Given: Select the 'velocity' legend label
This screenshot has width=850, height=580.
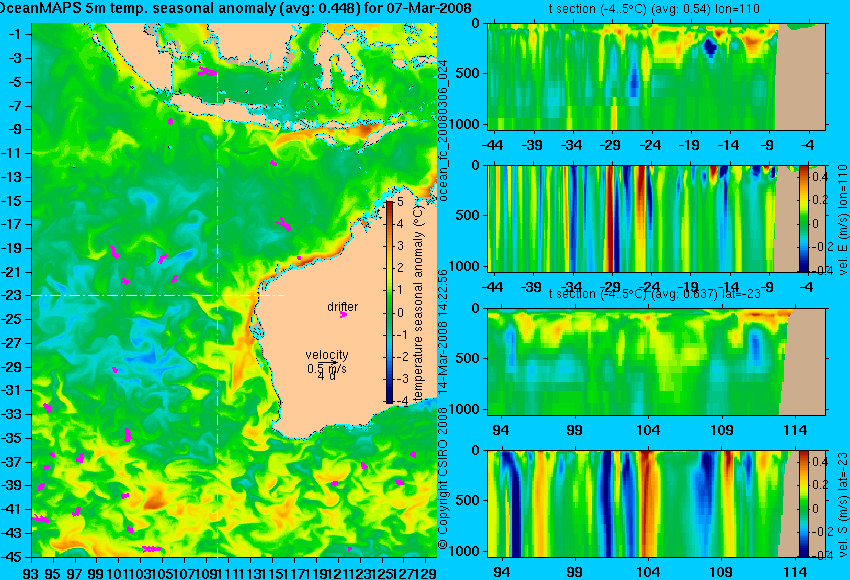Looking at the screenshot, I should point(327,355).
